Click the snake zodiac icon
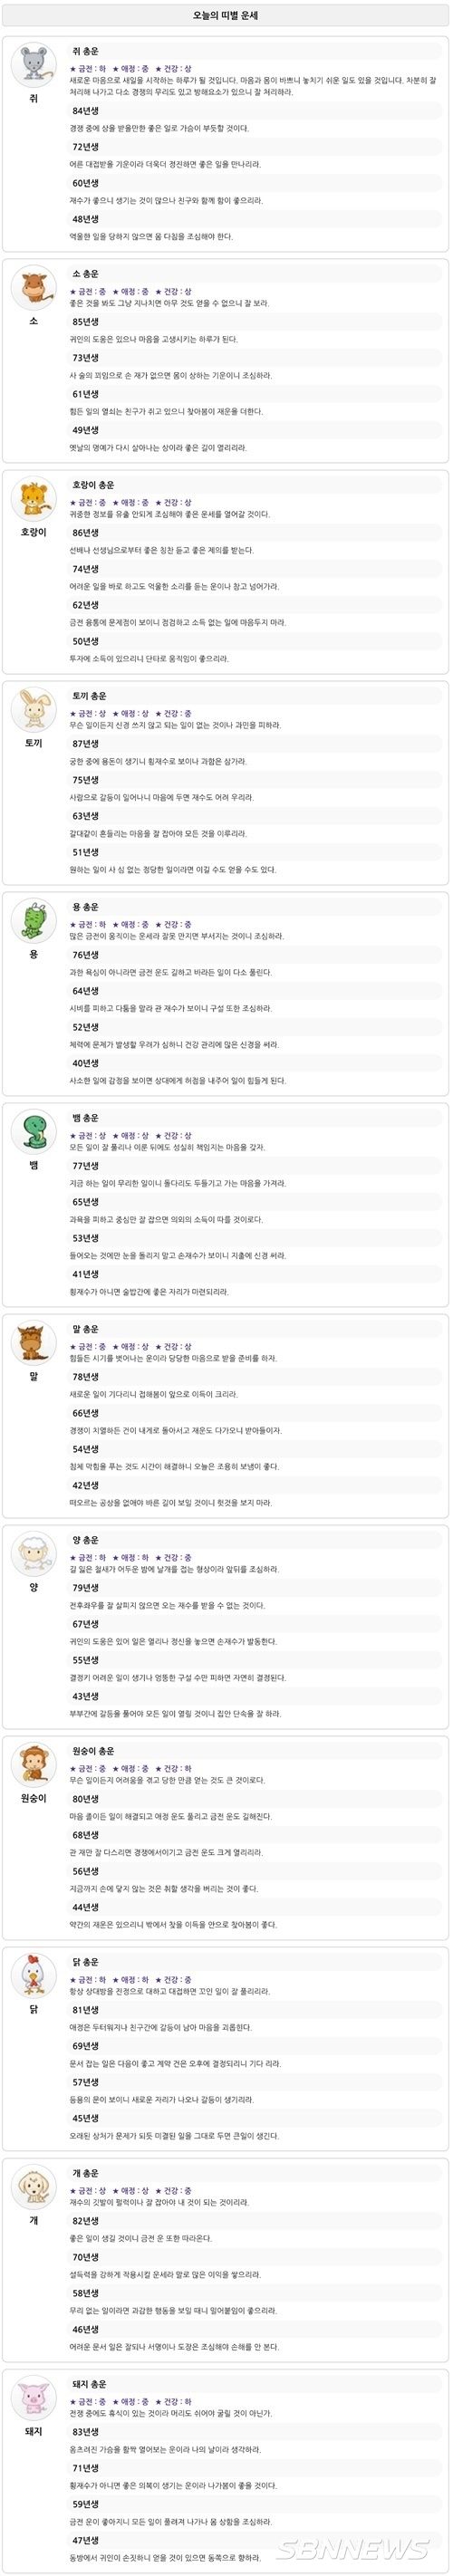453x2576 pixels. 33,1132
